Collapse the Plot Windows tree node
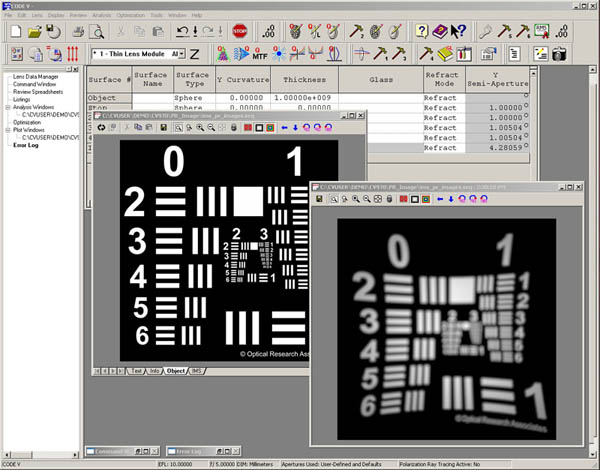The height and width of the screenshot is (470, 600). pyautogui.click(x=7, y=129)
